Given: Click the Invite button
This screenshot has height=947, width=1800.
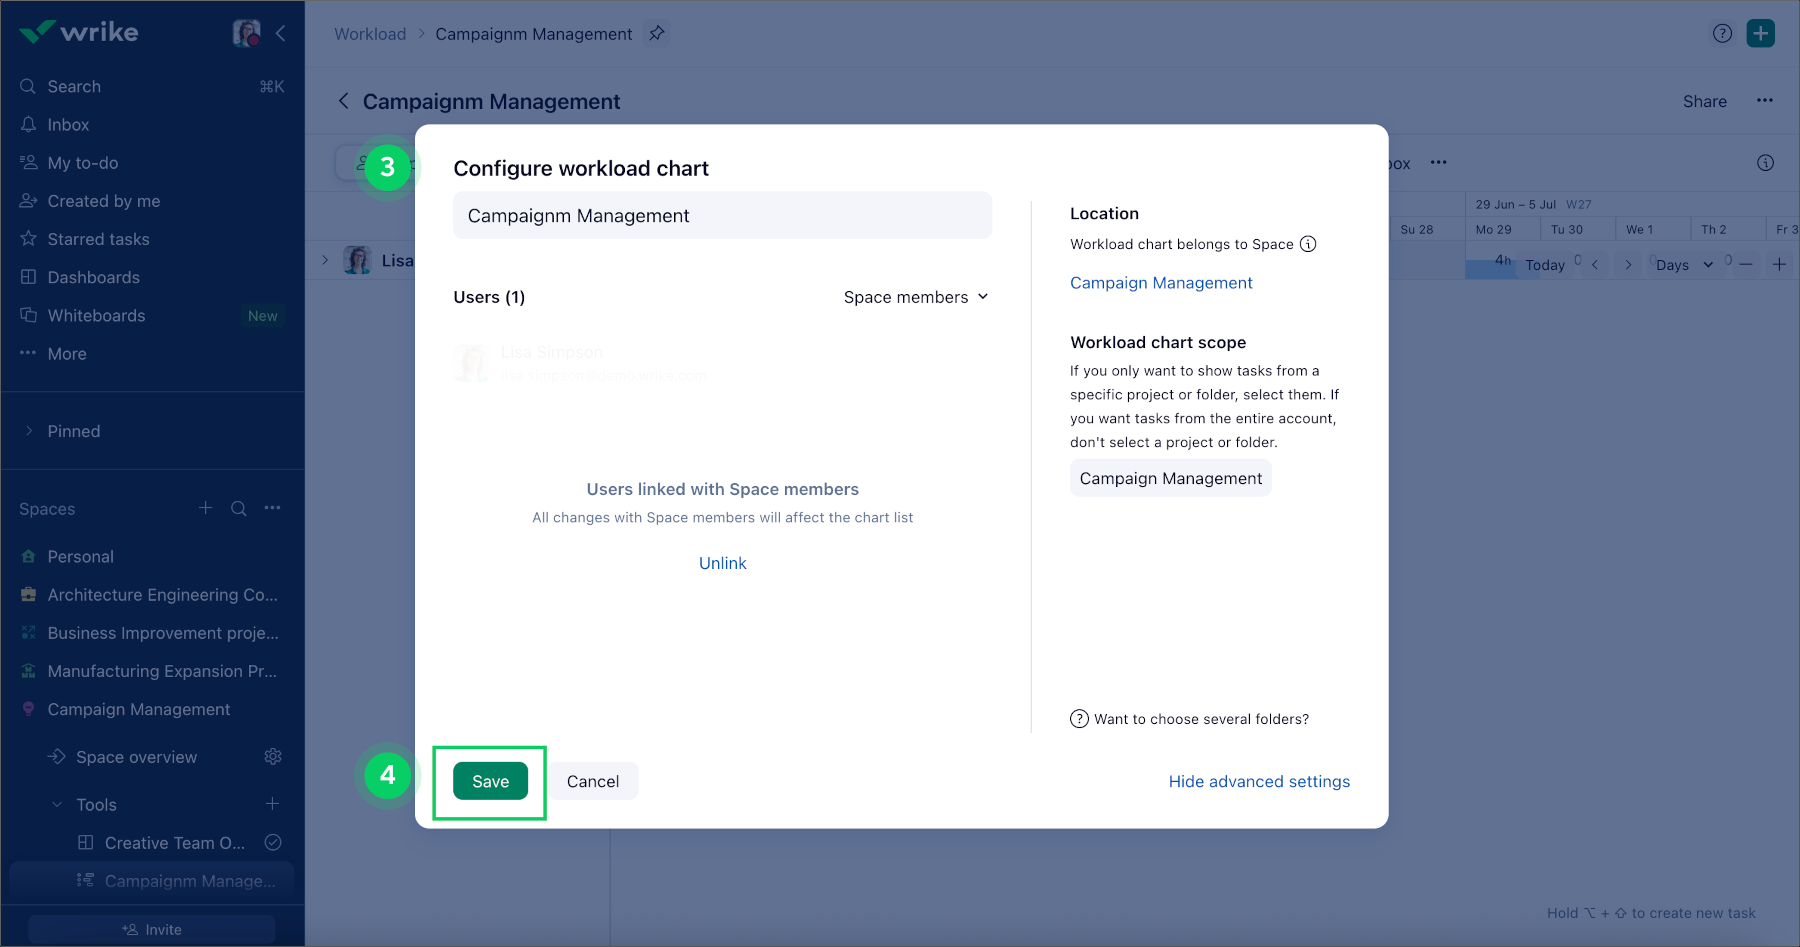Looking at the screenshot, I should coord(152,930).
